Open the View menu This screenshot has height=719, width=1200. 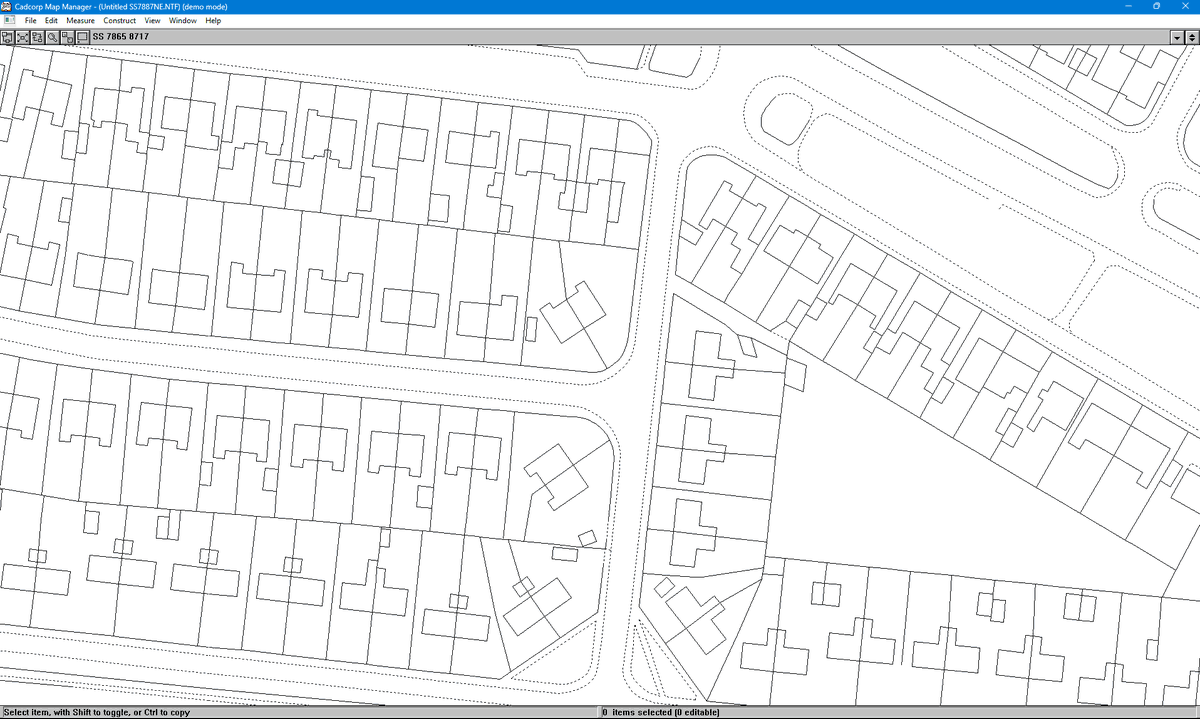(152, 20)
